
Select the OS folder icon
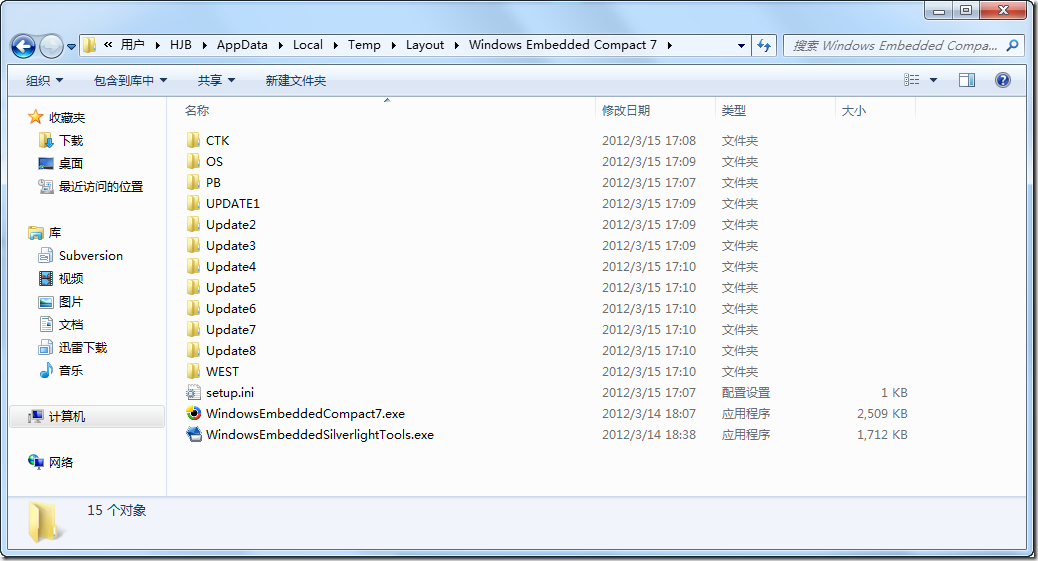tap(193, 162)
